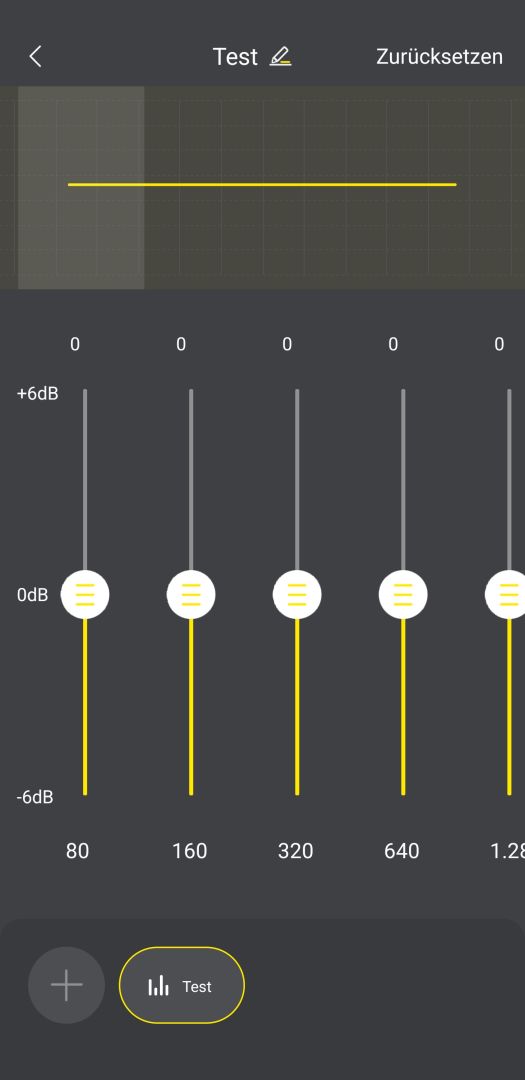Select the Test preset chip
This screenshot has width=525, height=1080.
pos(182,985)
